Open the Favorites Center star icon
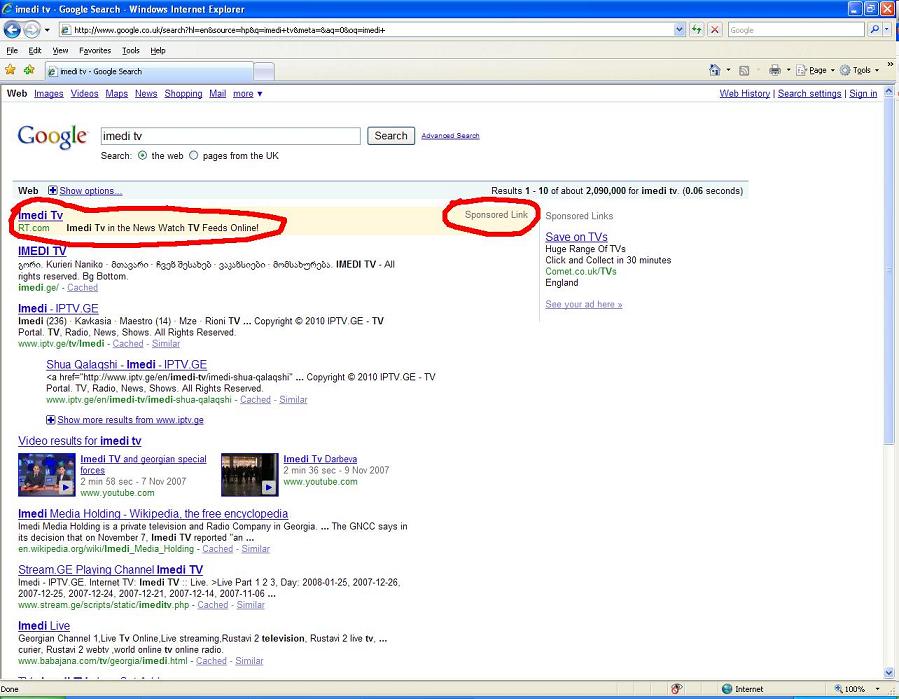The height and width of the screenshot is (699, 899). [10, 70]
